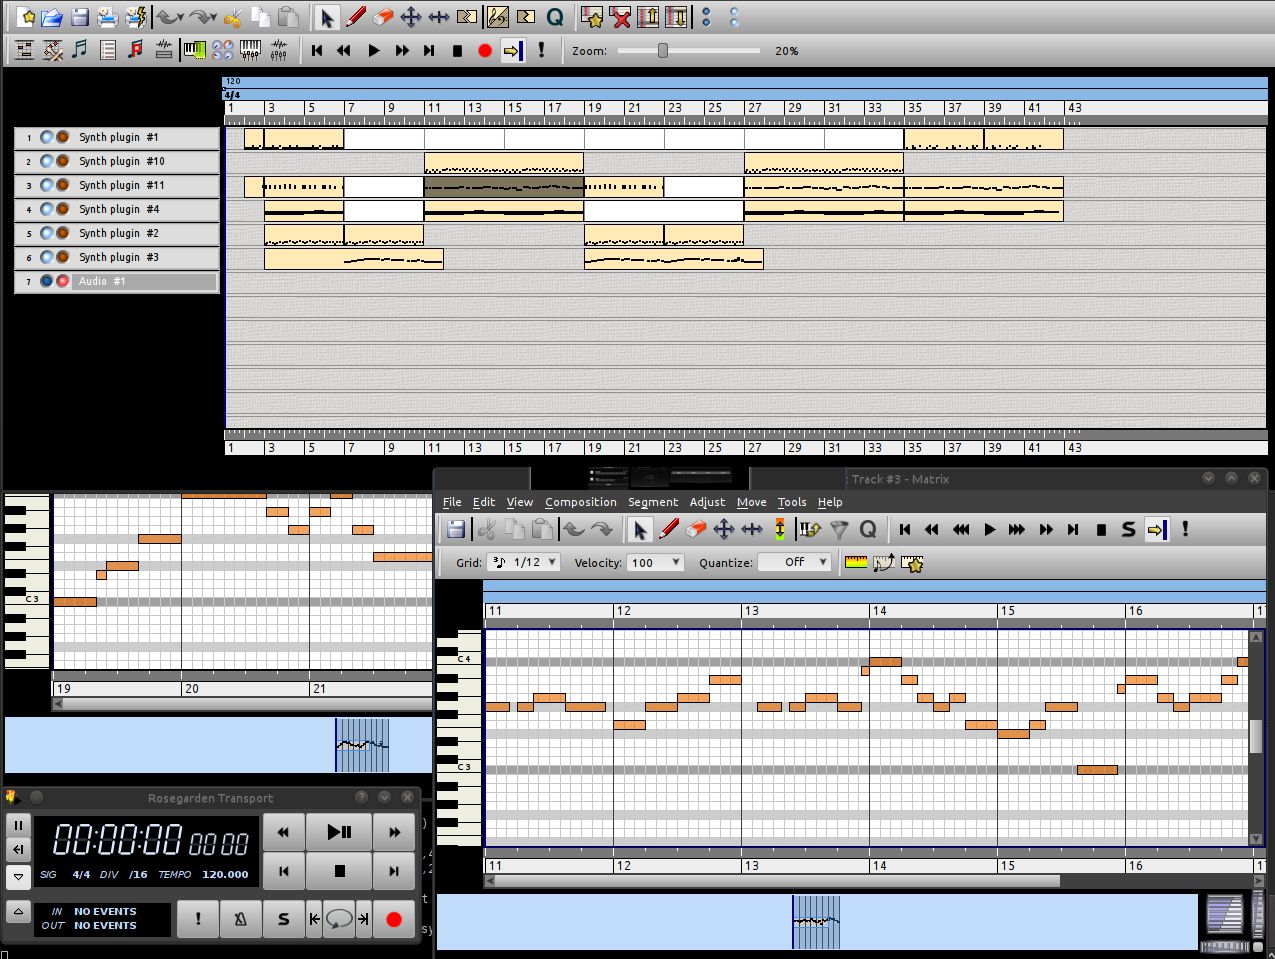Click the metronome button in Transport
Viewport: 1275px width, 959px height.
click(240, 919)
